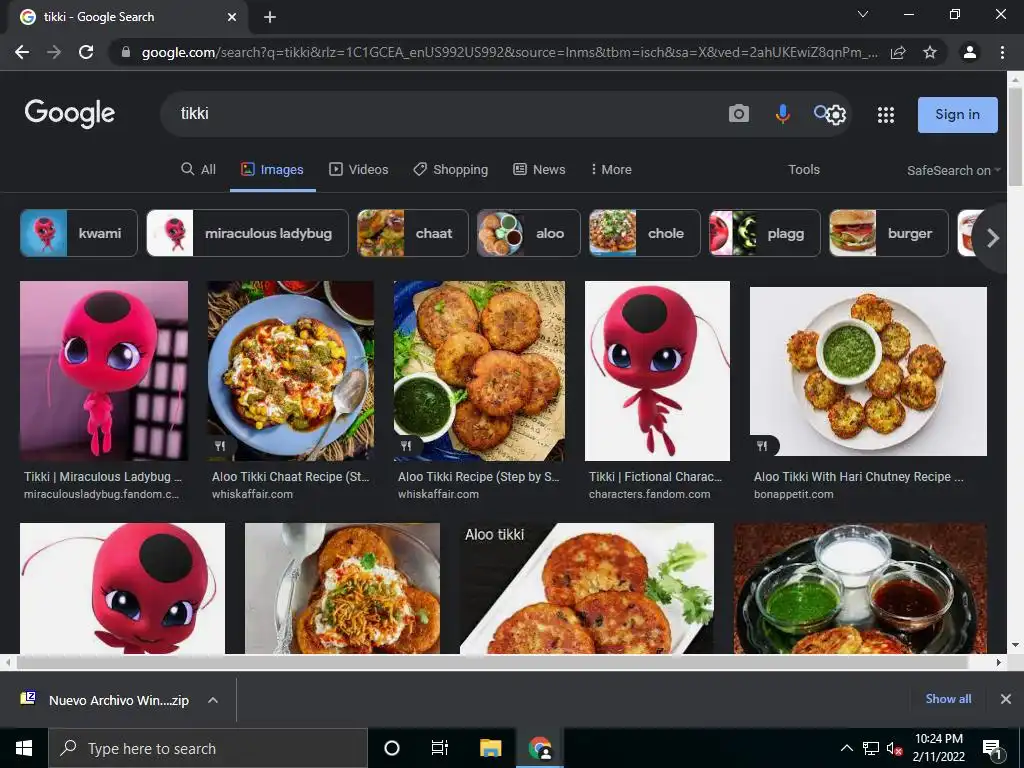Open Aloo Tikki Recipe Step by Step image
Screen dimensions: 1024x768
point(479,371)
